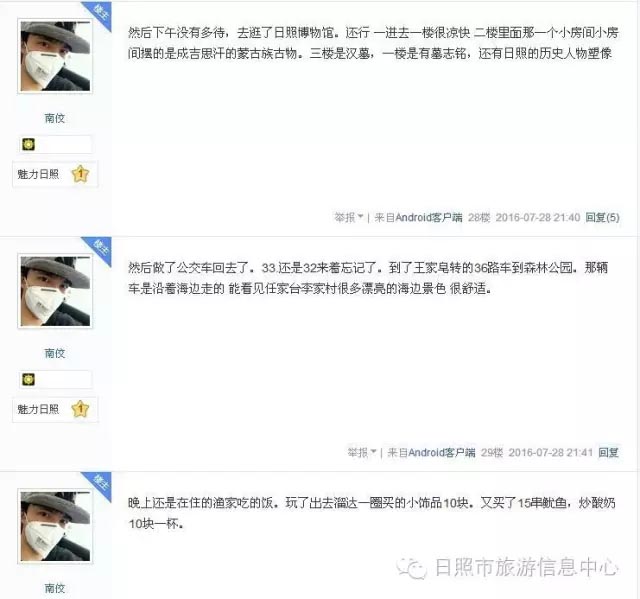This screenshot has width=640, height=599.
Task: Click 回复 on the 29楼 post
Action: pos(609,452)
